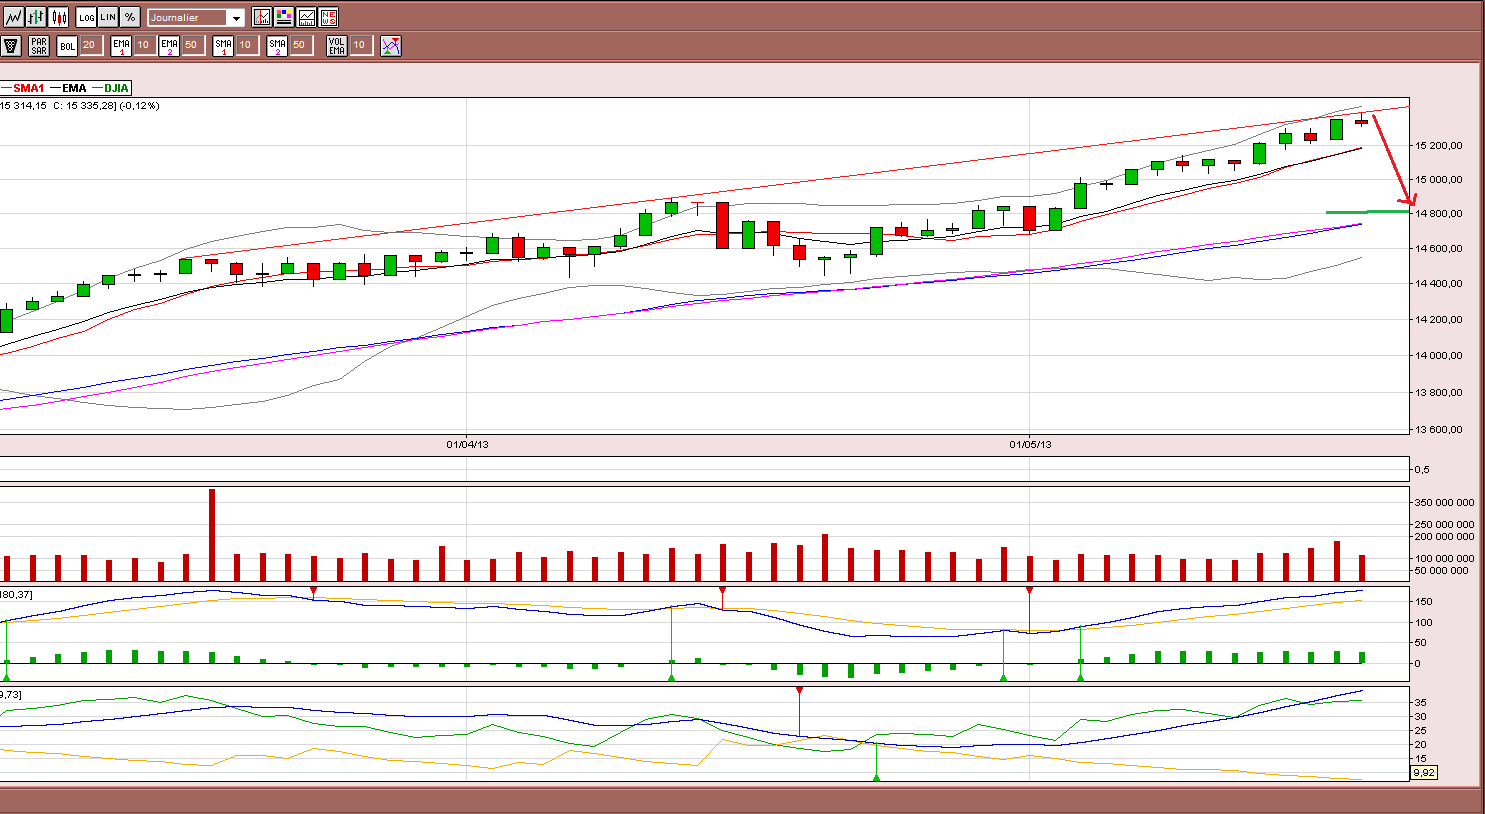Click the 15 200,00 price axis label

1438,146
